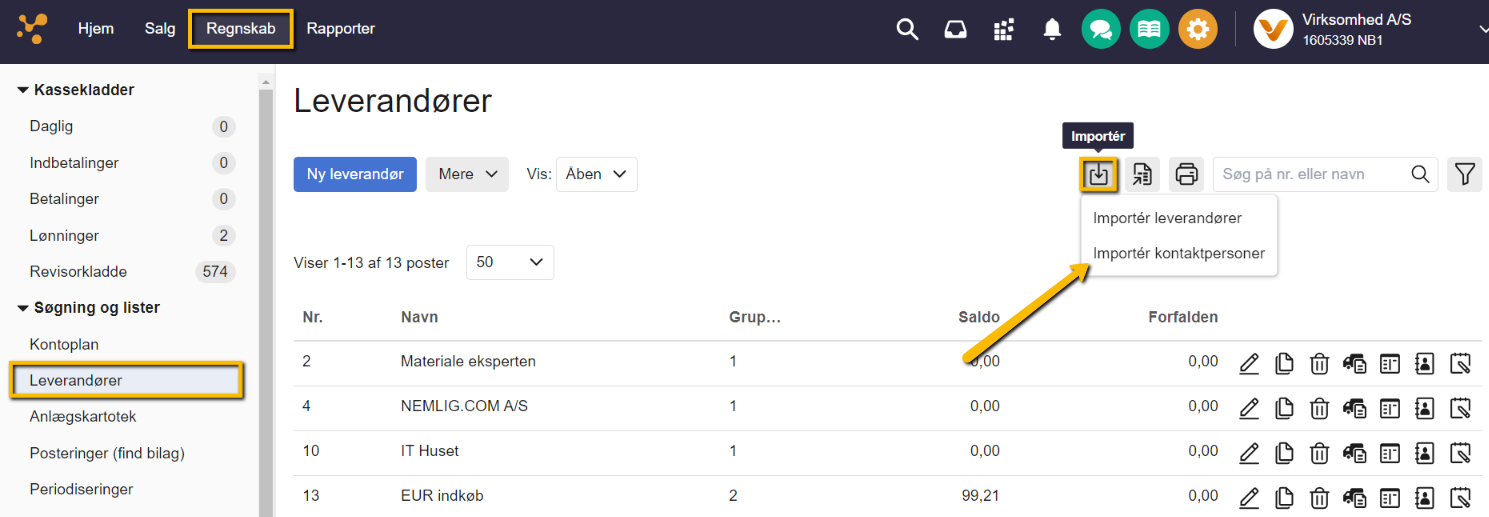This screenshot has height=517, width=1489.
Task: Collapse the Kassekladder section
Action: [23, 90]
